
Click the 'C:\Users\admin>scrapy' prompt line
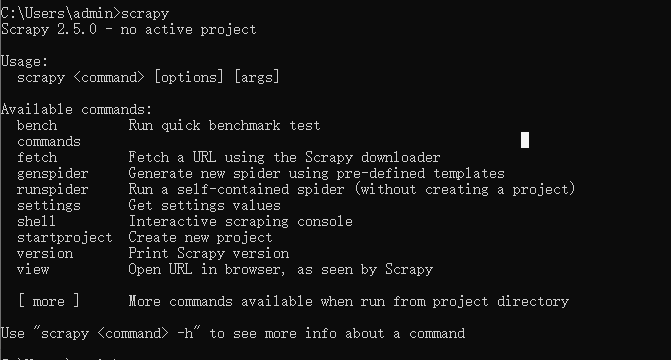point(85,14)
